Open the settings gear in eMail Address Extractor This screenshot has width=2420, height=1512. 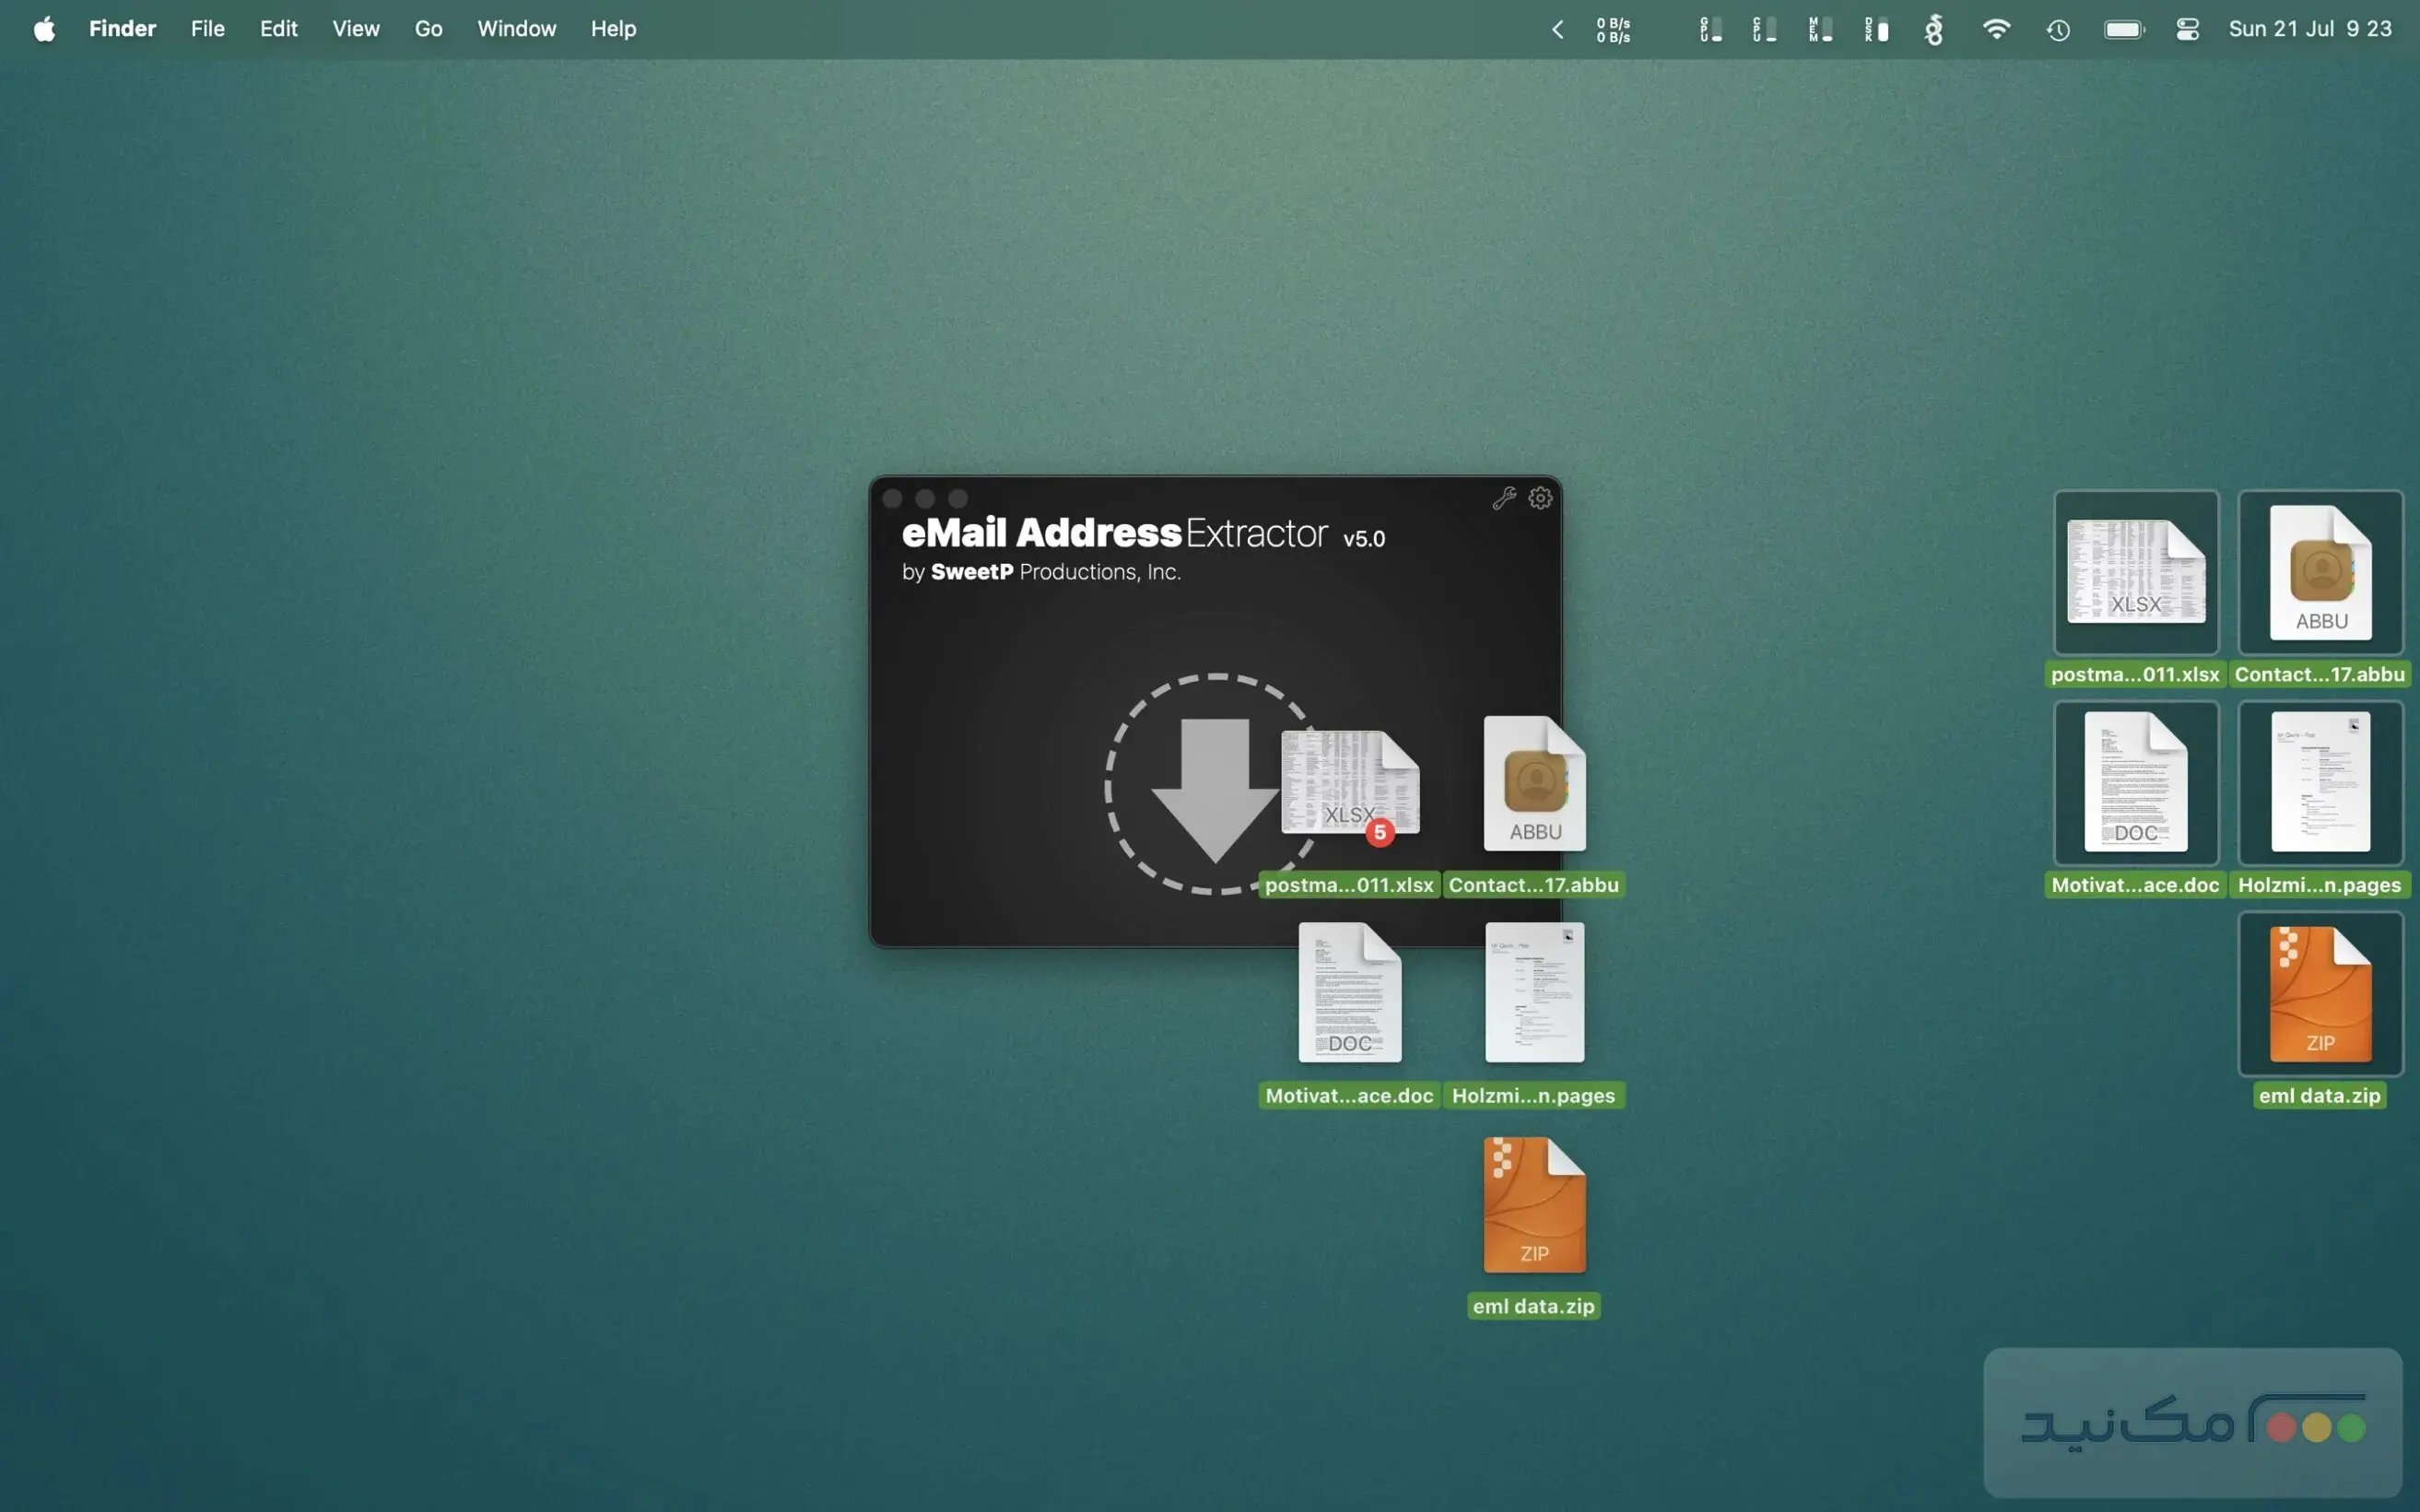pos(1540,497)
